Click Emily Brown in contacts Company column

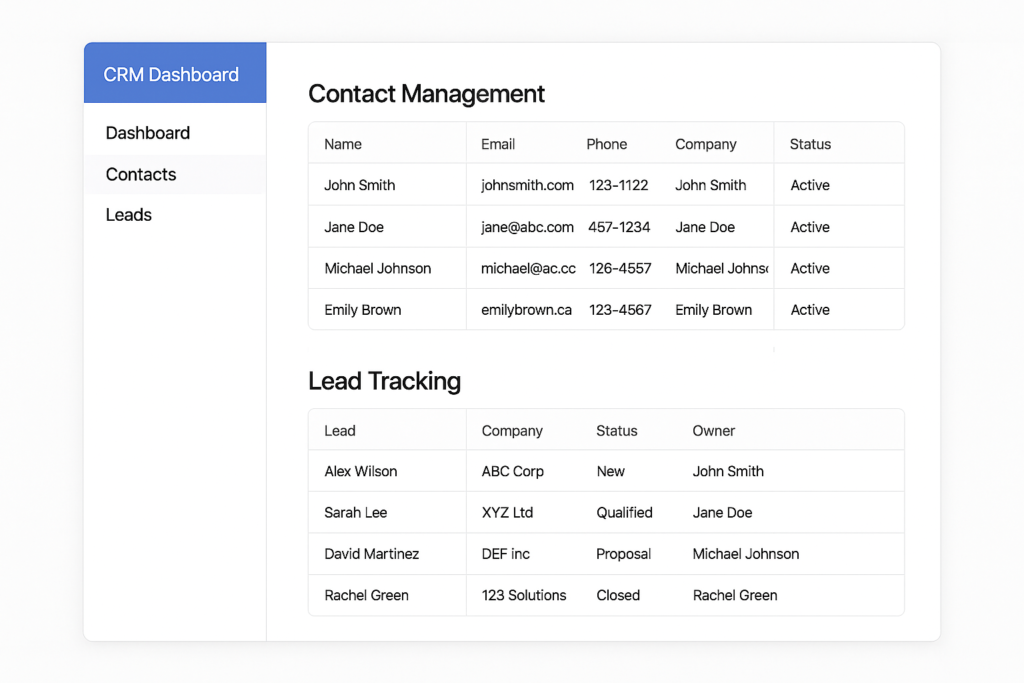(x=713, y=310)
